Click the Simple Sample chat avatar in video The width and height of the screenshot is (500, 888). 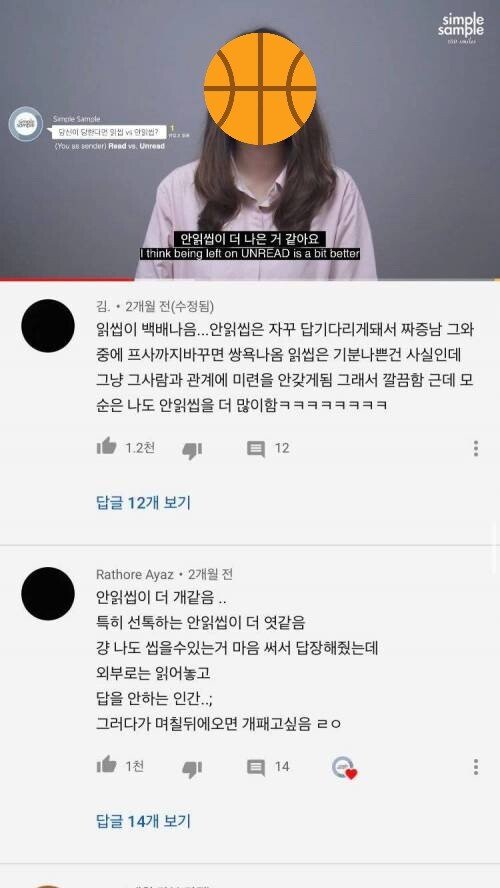tap(25, 124)
